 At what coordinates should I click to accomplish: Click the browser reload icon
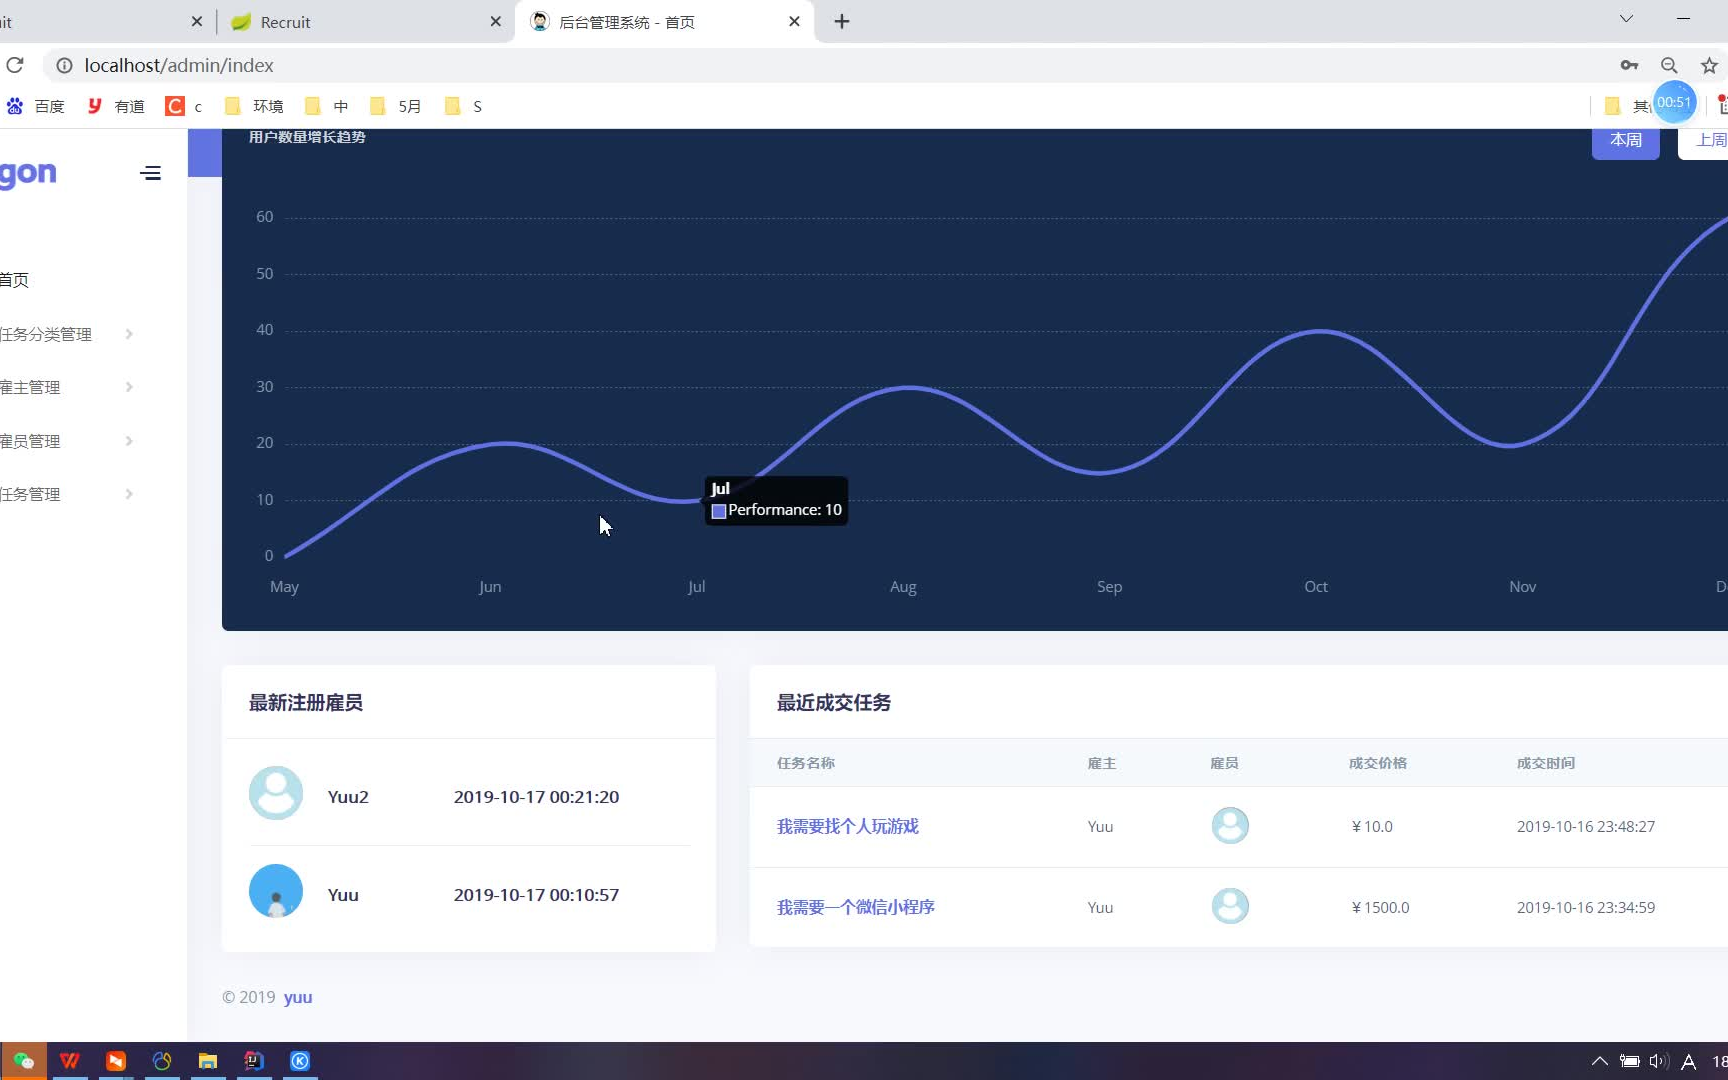tap(15, 65)
